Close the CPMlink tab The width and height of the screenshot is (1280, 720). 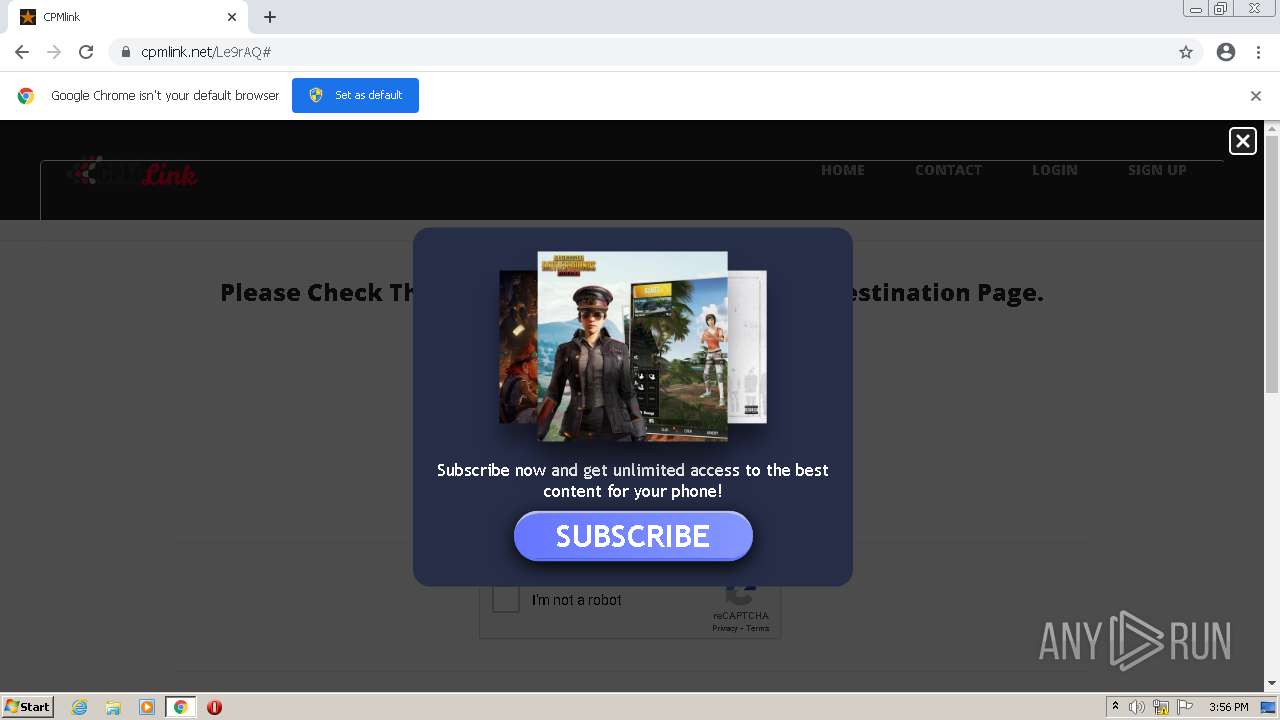click(x=232, y=17)
